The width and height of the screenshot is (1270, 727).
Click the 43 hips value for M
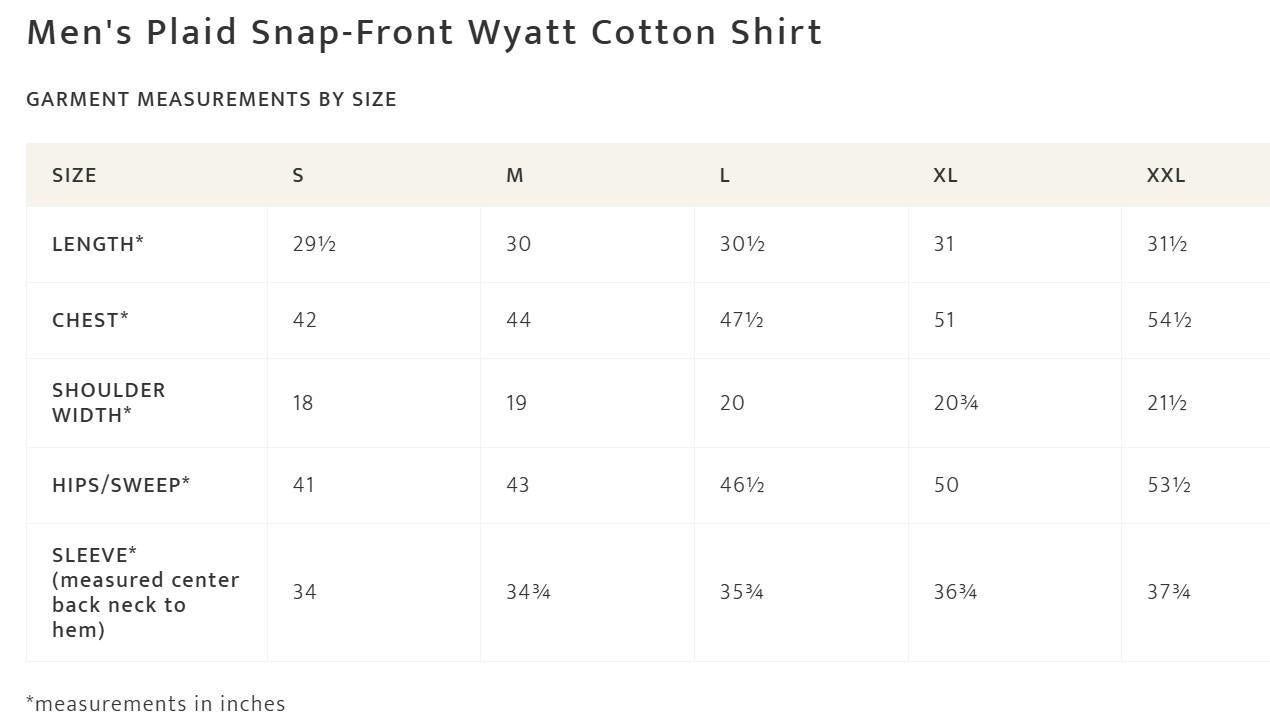click(x=518, y=485)
